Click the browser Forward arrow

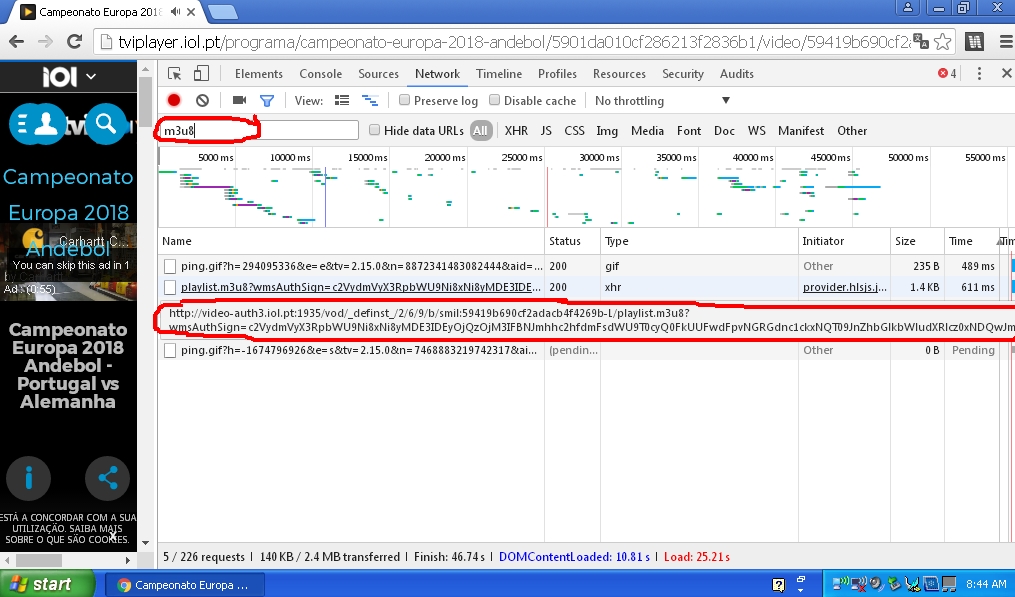(45, 42)
